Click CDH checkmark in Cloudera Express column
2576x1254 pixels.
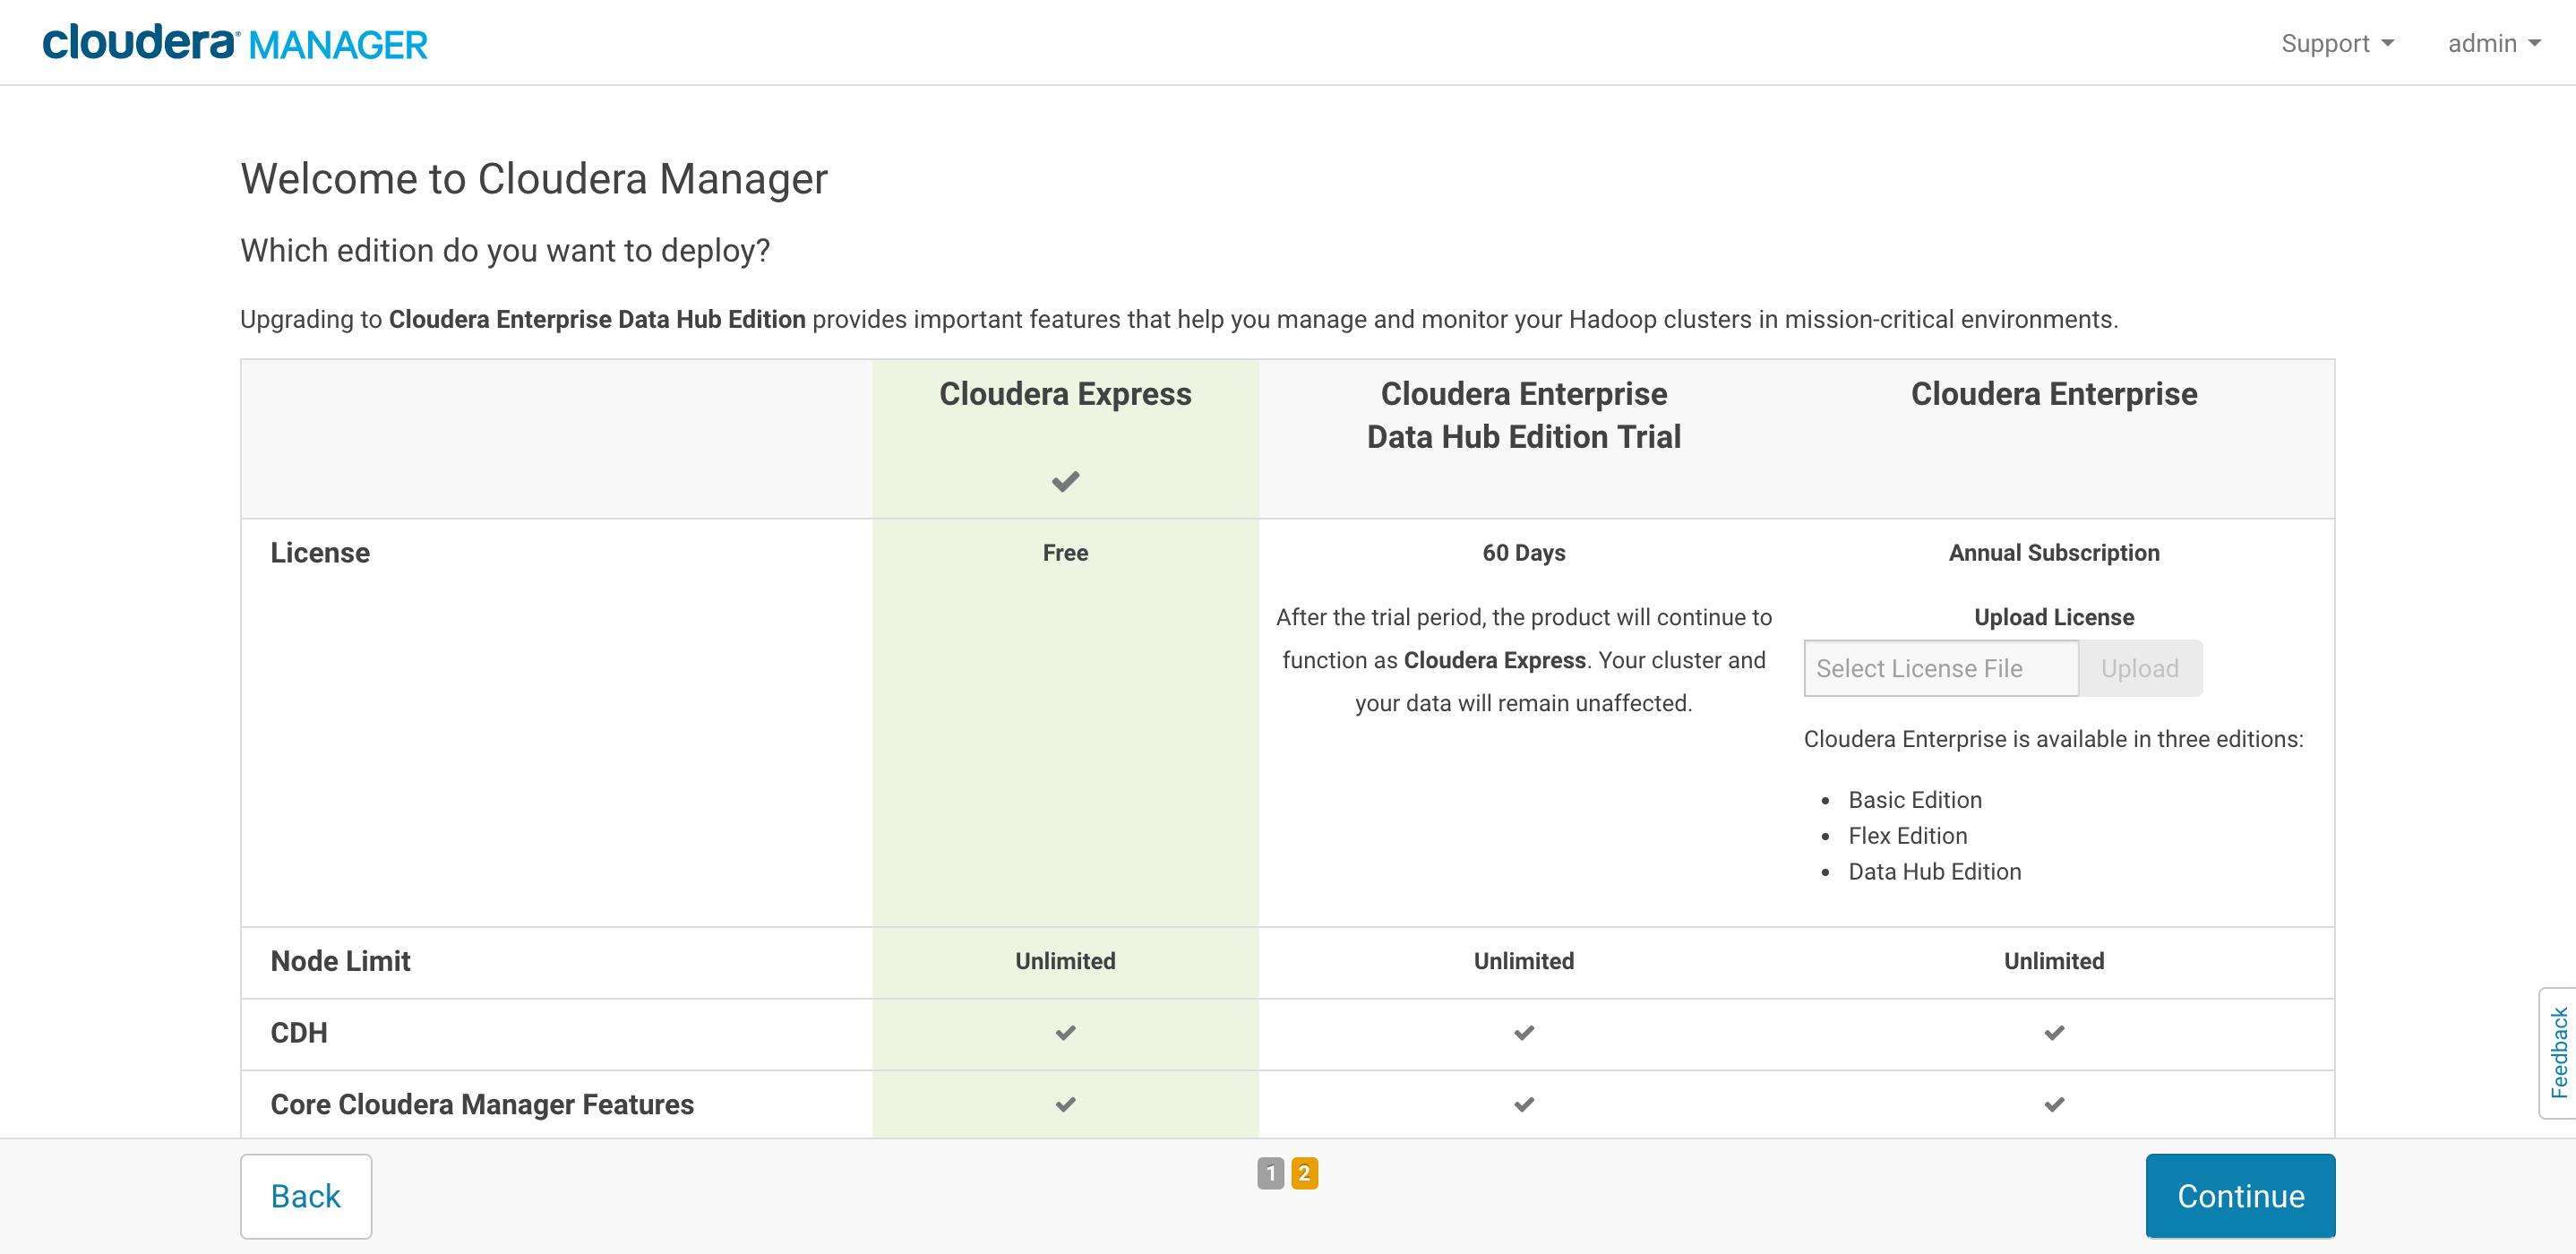point(1065,1032)
